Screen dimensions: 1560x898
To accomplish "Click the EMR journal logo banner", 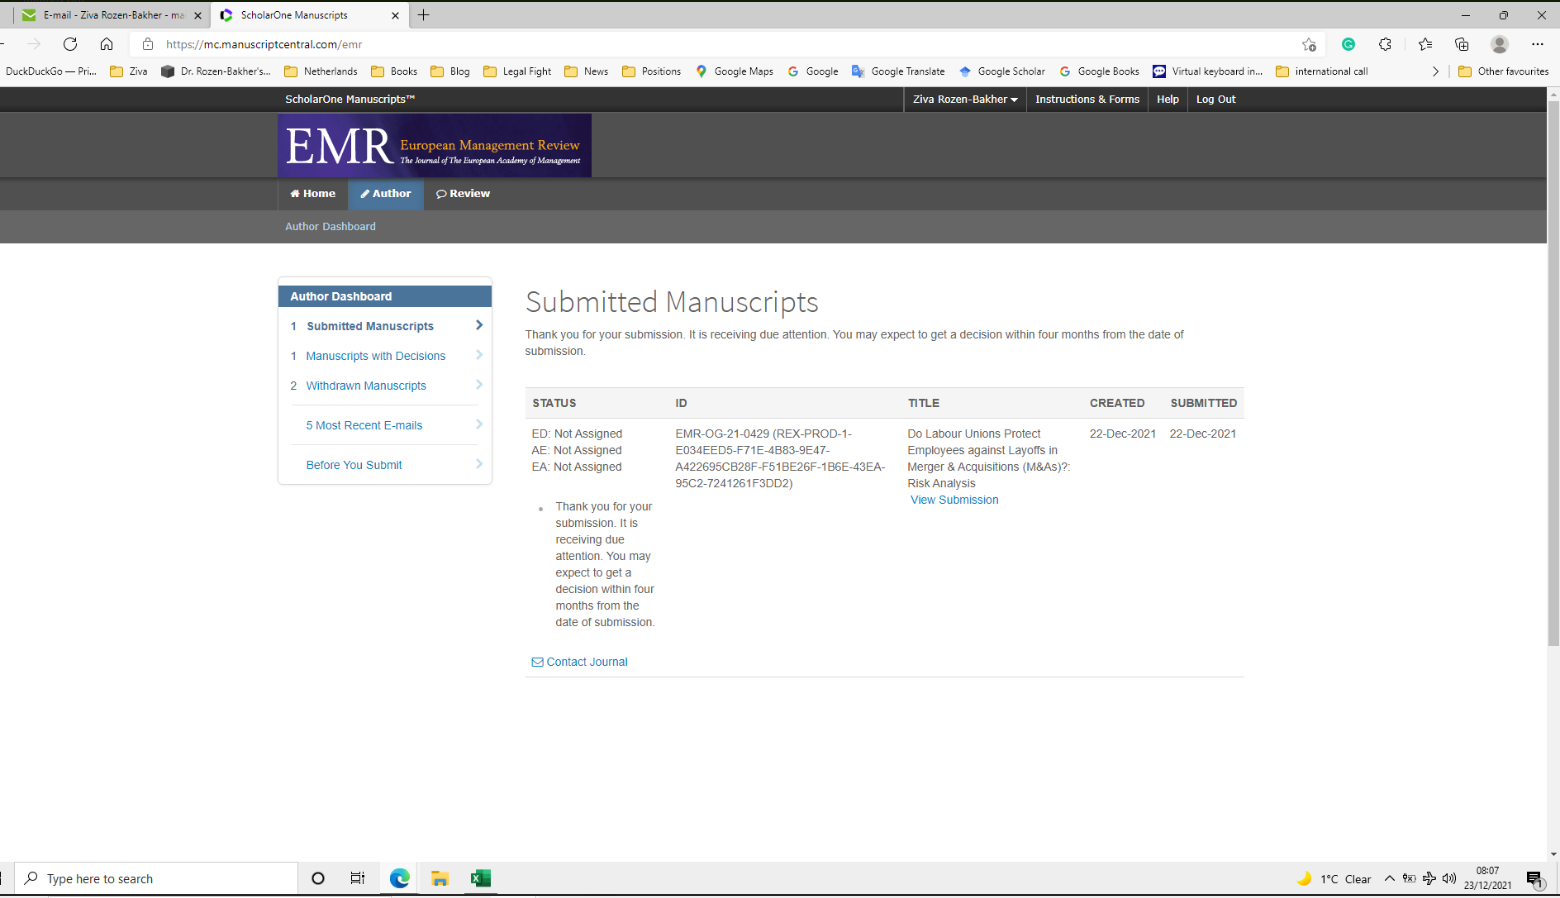I will pyautogui.click(x=435, y=145).
